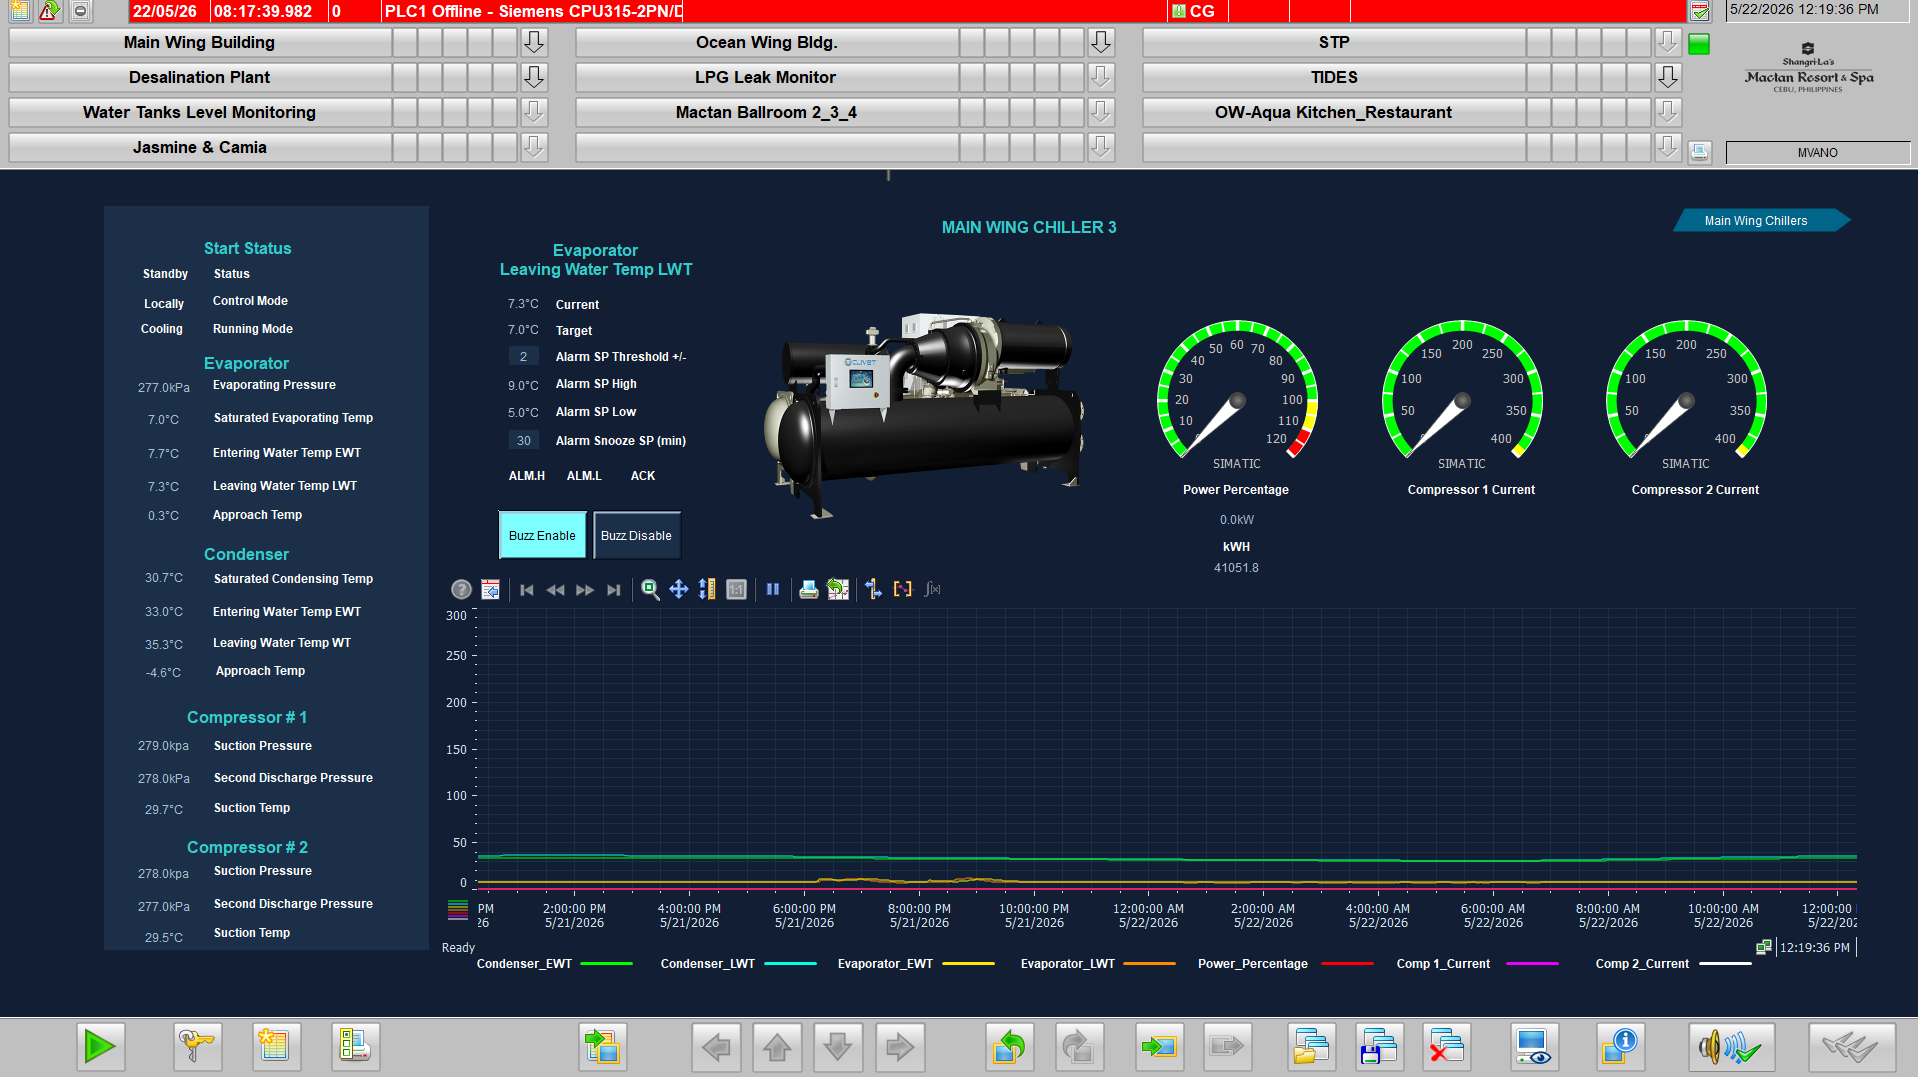The width and height of the screenshot is (1918, 1077).
Task: Pause the trend update
Action: (x=773, y=590)
